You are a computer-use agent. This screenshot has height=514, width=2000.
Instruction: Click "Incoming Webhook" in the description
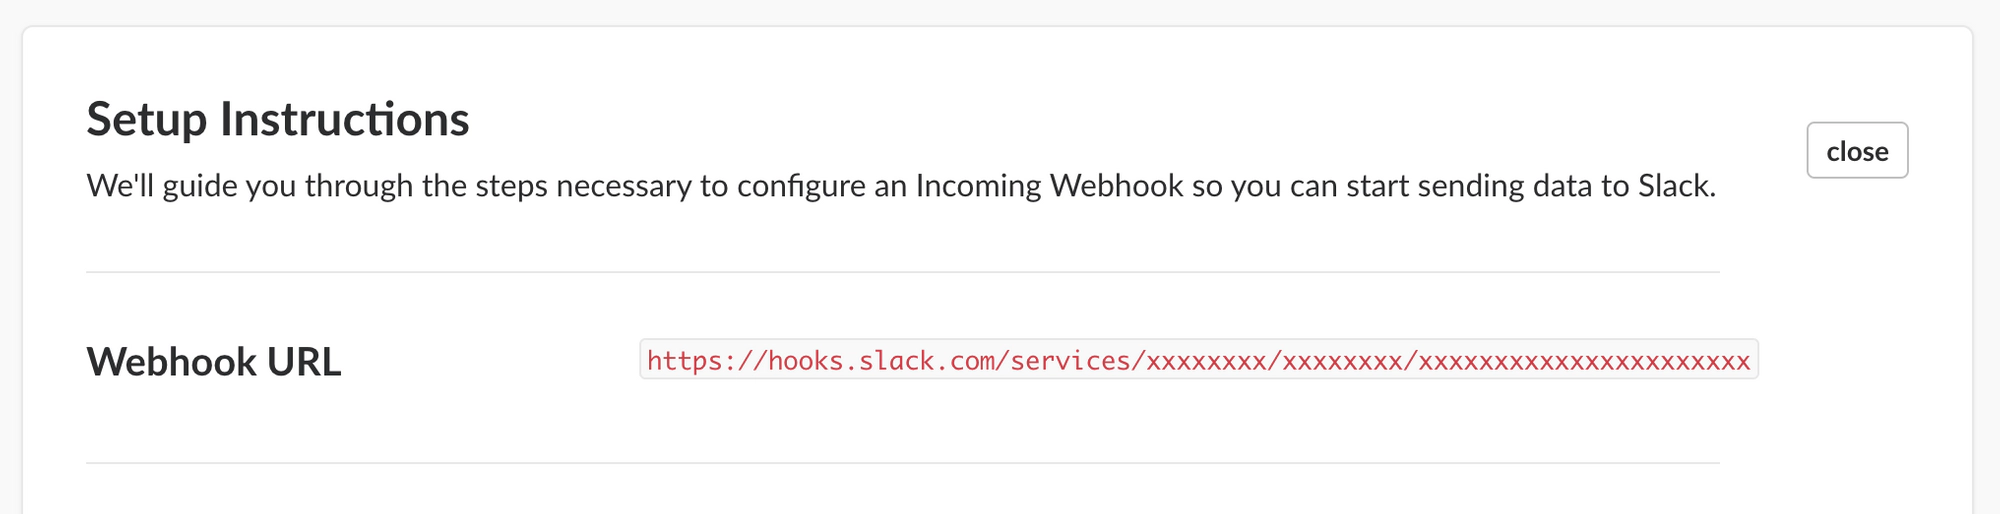point(1049,186)
